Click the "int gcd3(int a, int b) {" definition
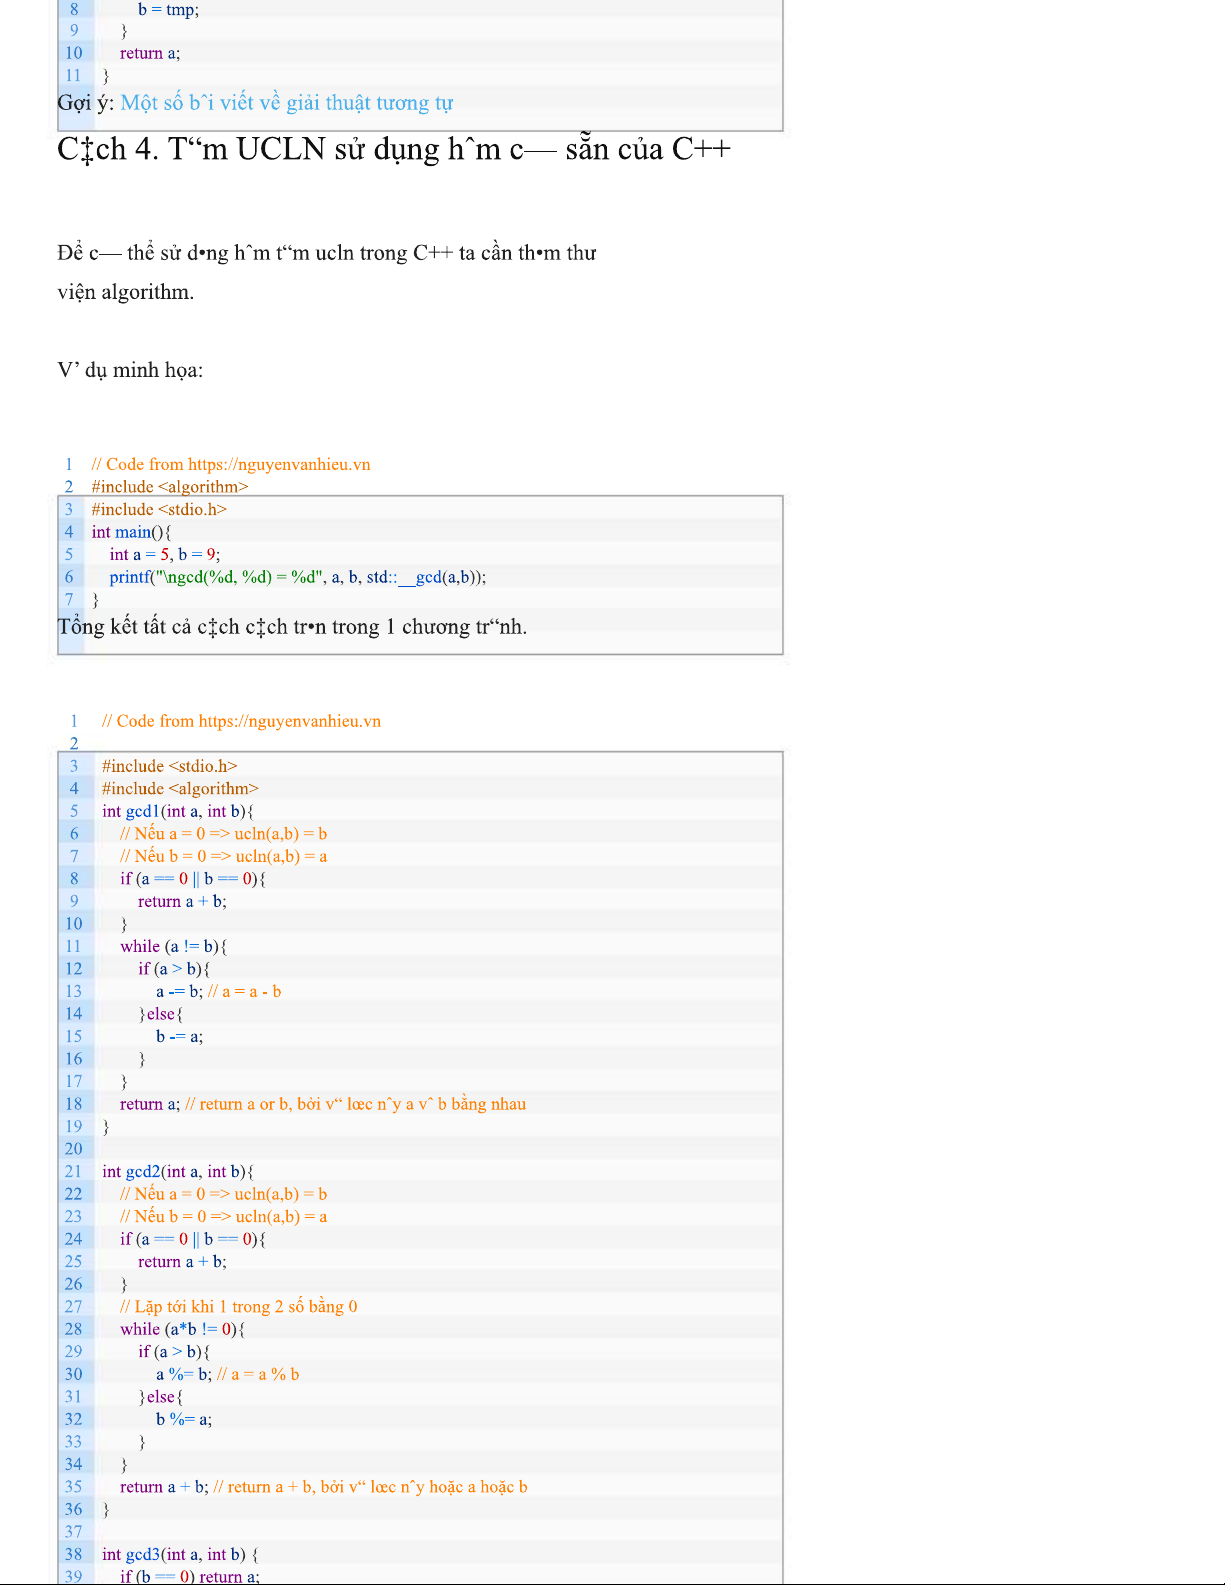 [180, 1554]
